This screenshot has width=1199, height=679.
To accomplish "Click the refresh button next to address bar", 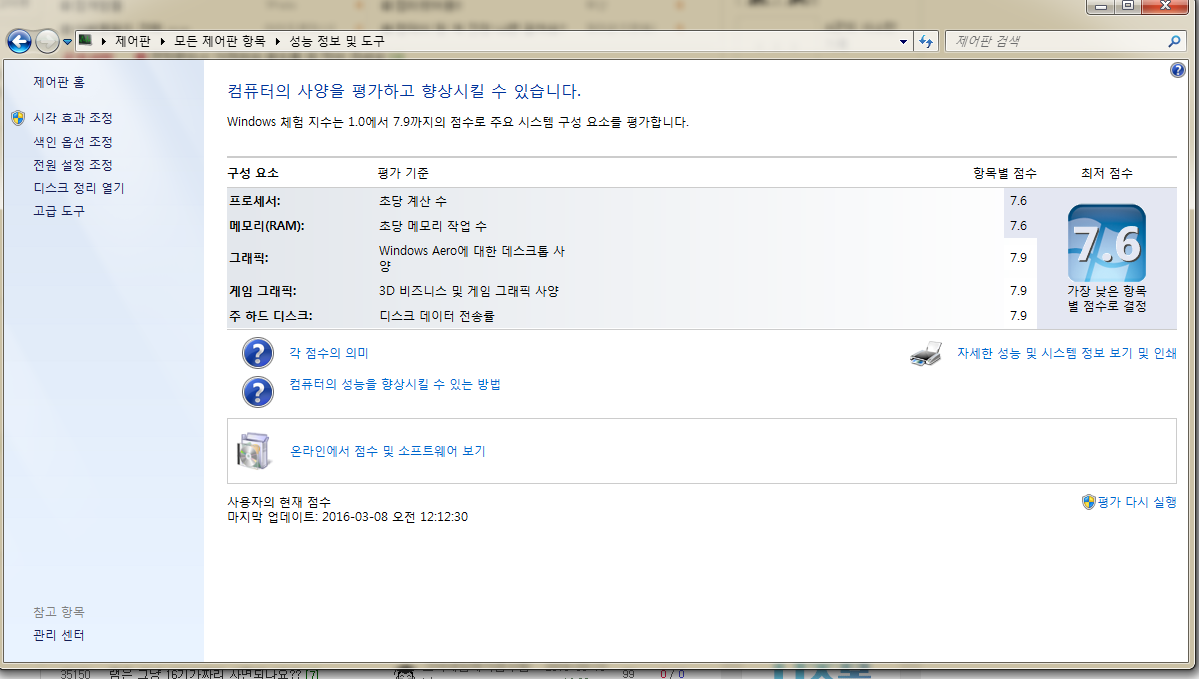I will (x=926, y=41).
